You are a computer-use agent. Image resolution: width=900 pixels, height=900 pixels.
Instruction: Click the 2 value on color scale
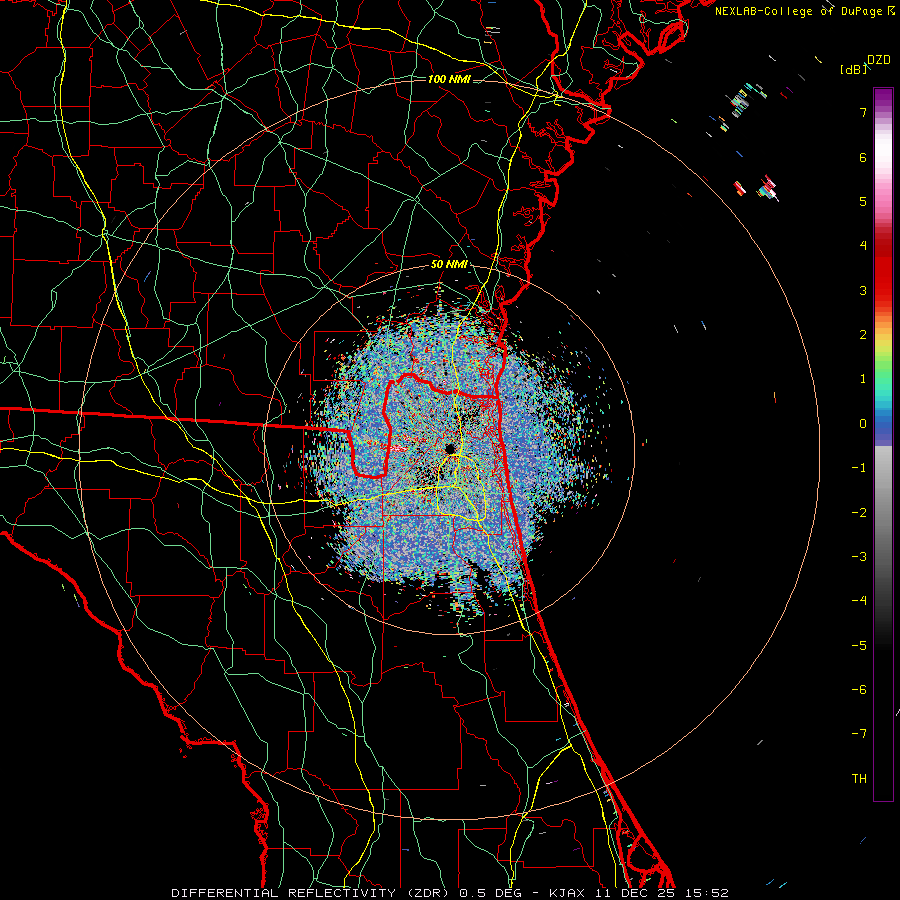[863, 335]
